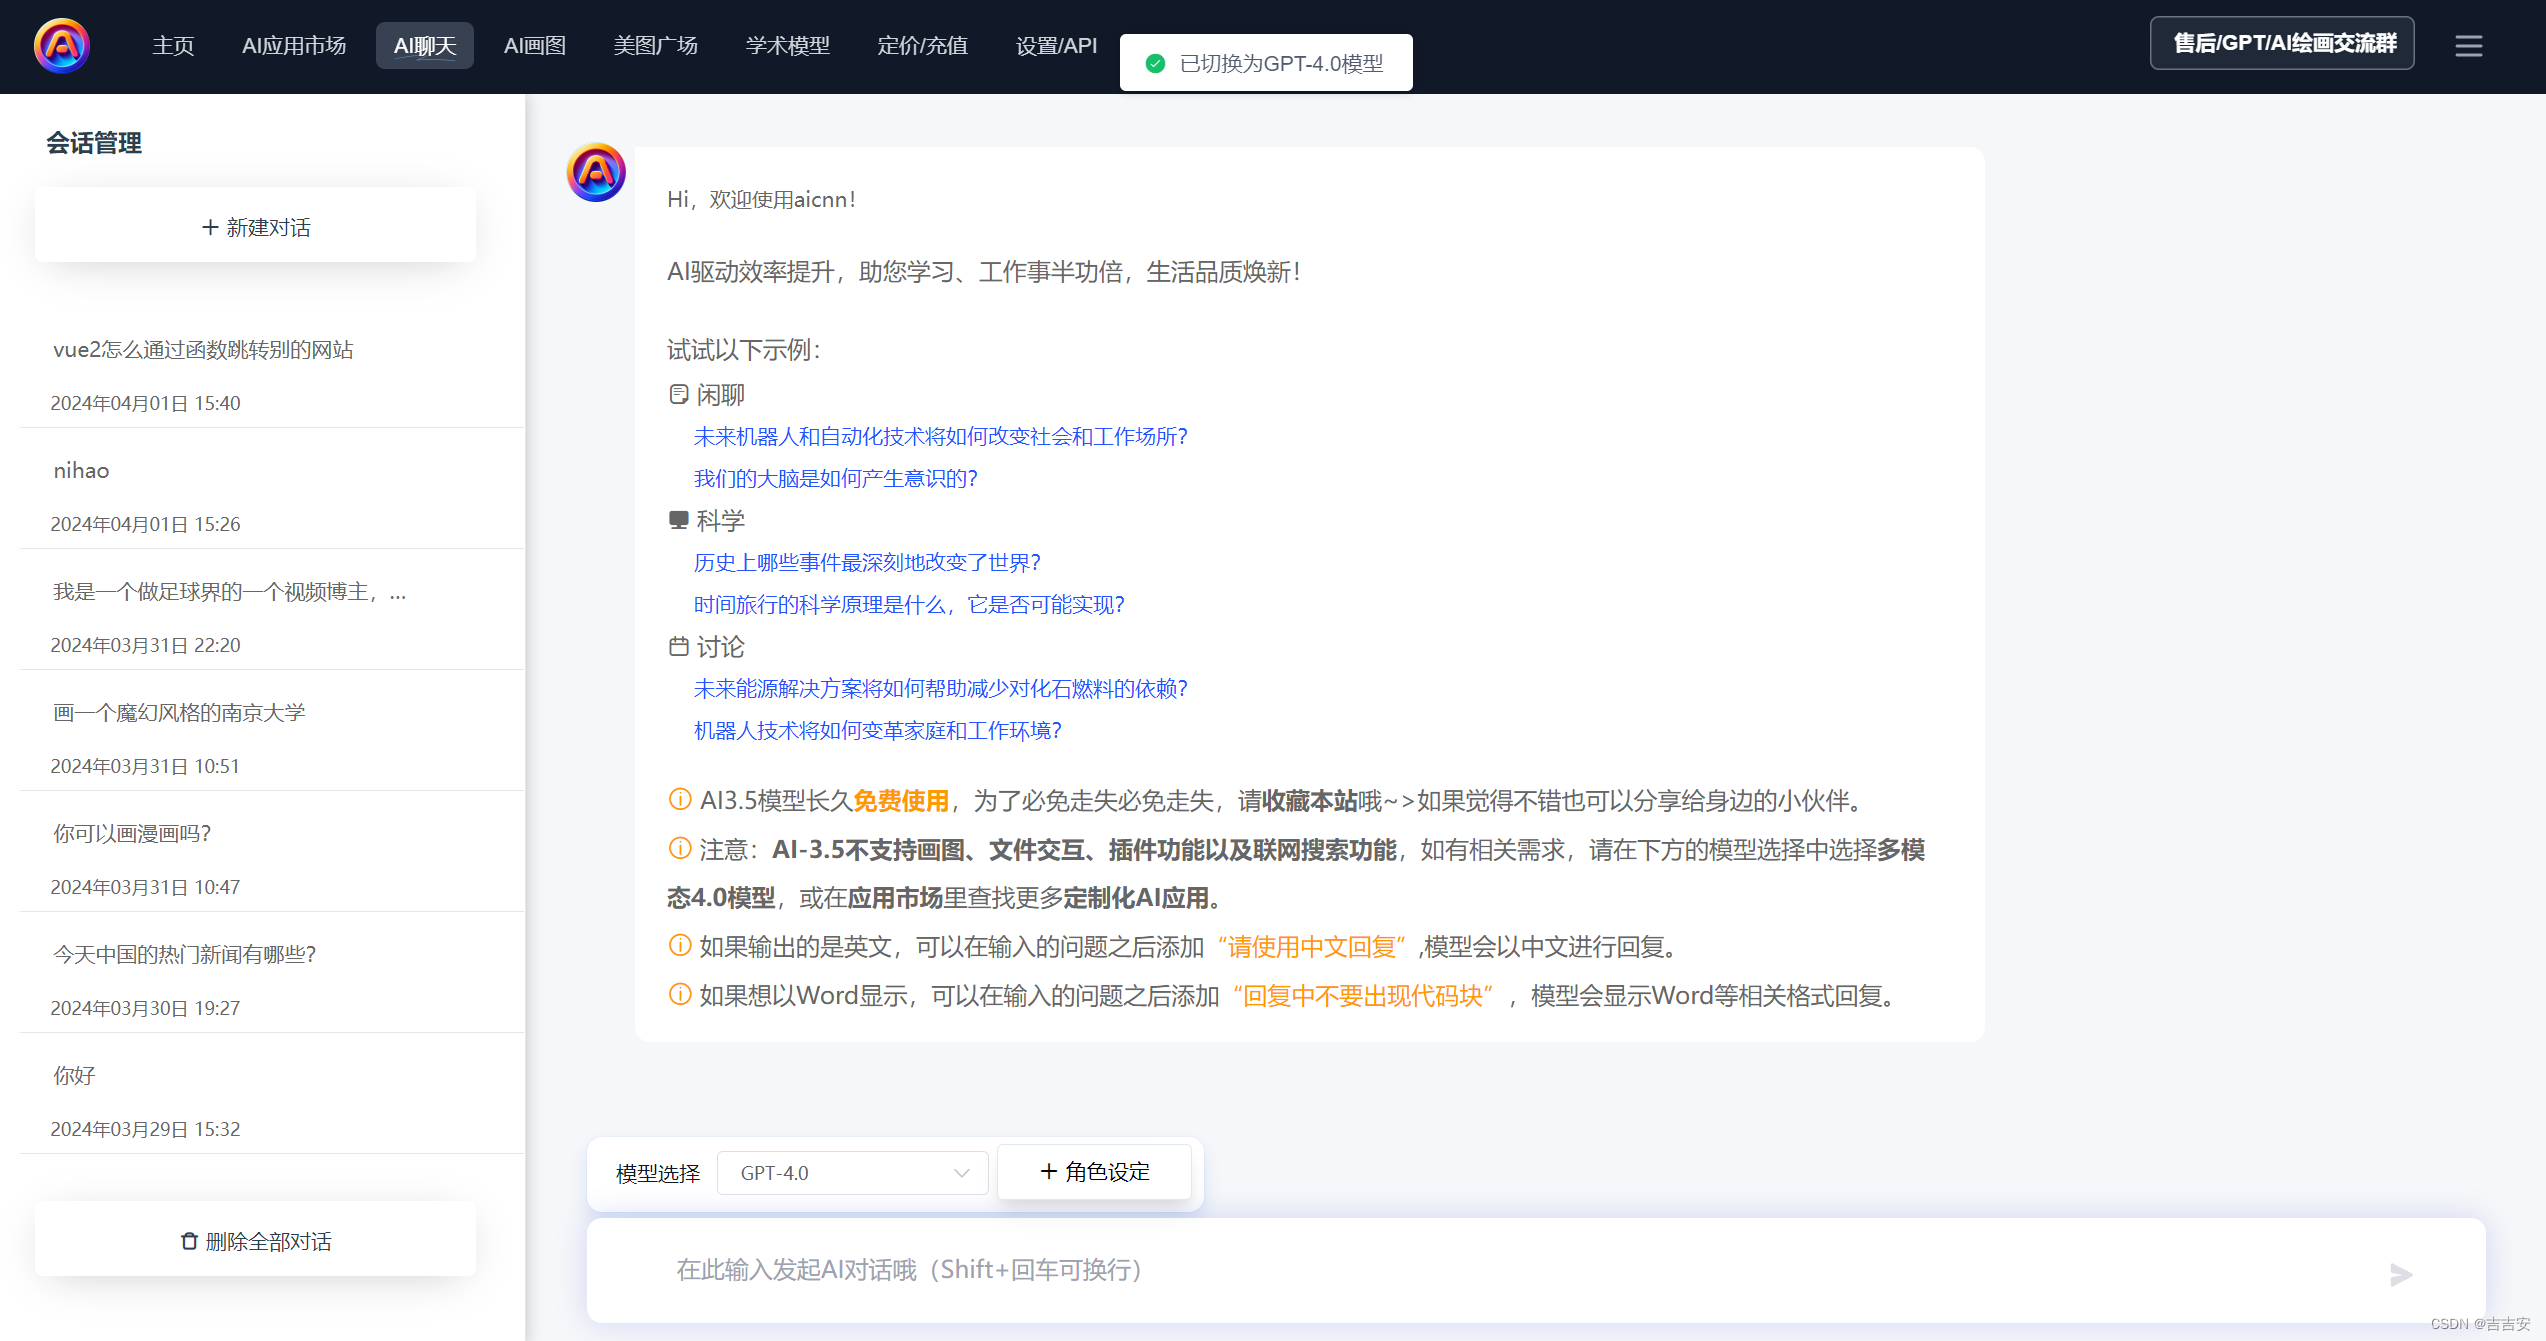Click the trash icon for 删除全部对话
The width and height of the screenshot is (2546, 1341).
[189, 1241]
